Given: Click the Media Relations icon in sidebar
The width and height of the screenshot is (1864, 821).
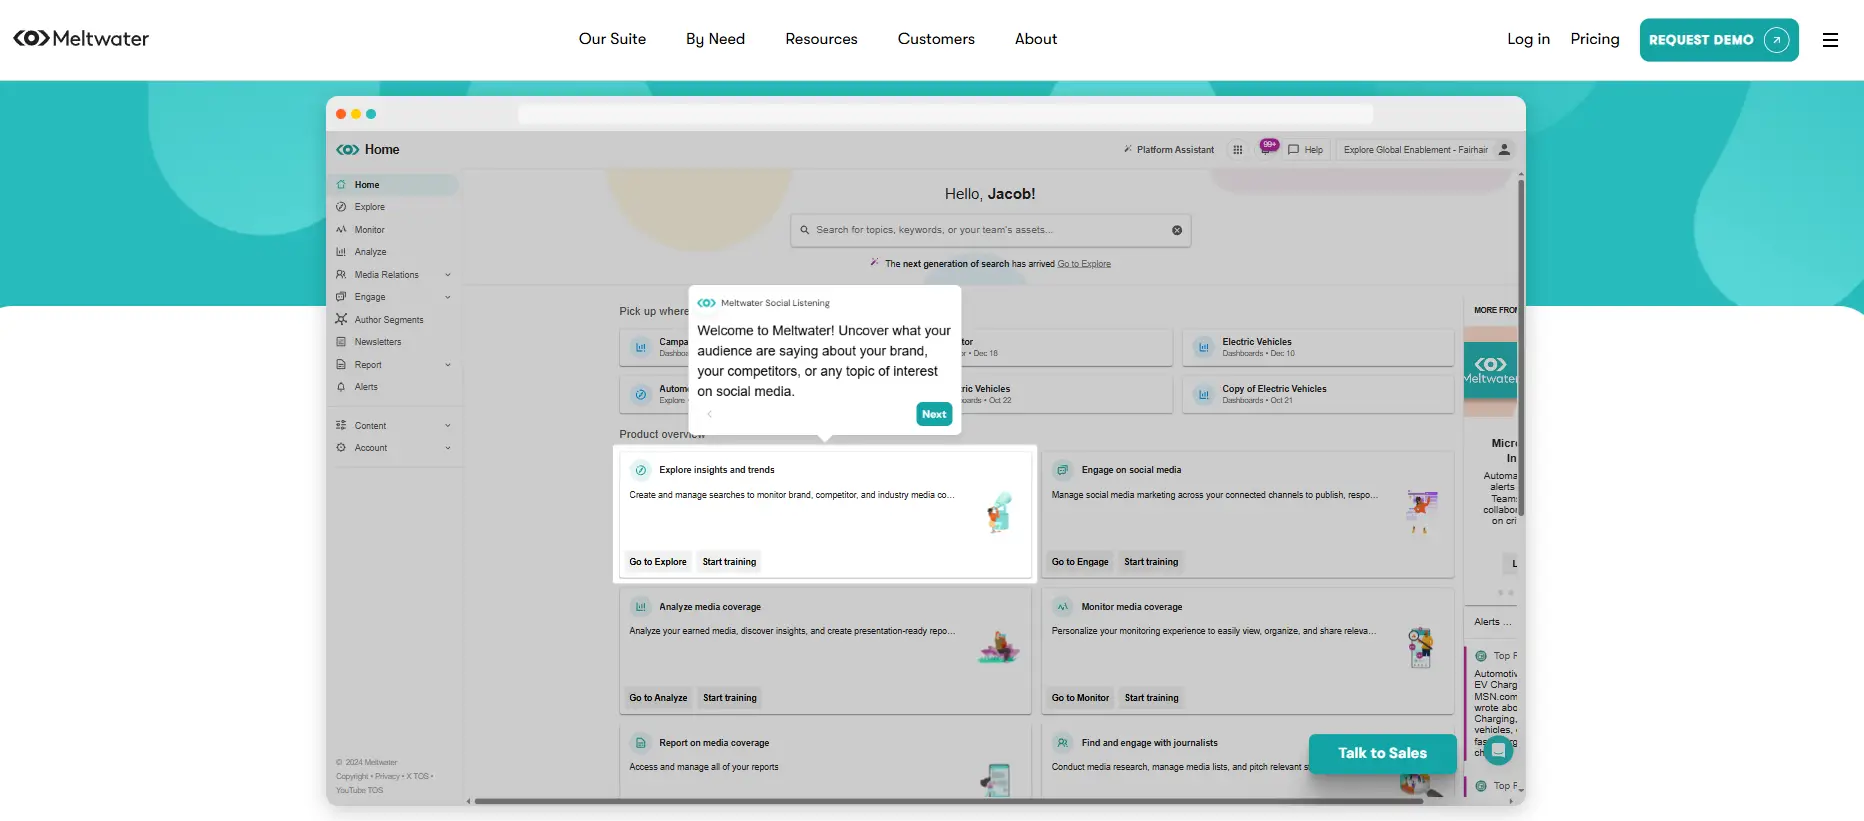Looking at the screenshot, I should 341,275.
